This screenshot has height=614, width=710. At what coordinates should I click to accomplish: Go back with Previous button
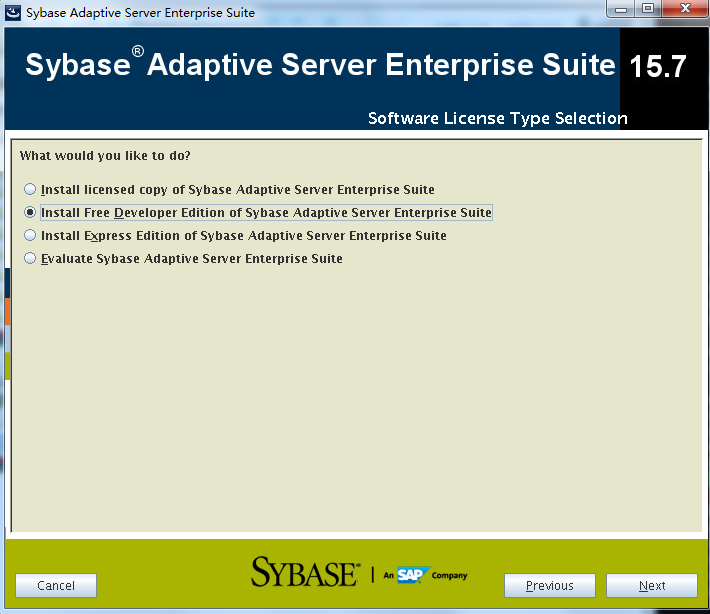click(550, 585)
